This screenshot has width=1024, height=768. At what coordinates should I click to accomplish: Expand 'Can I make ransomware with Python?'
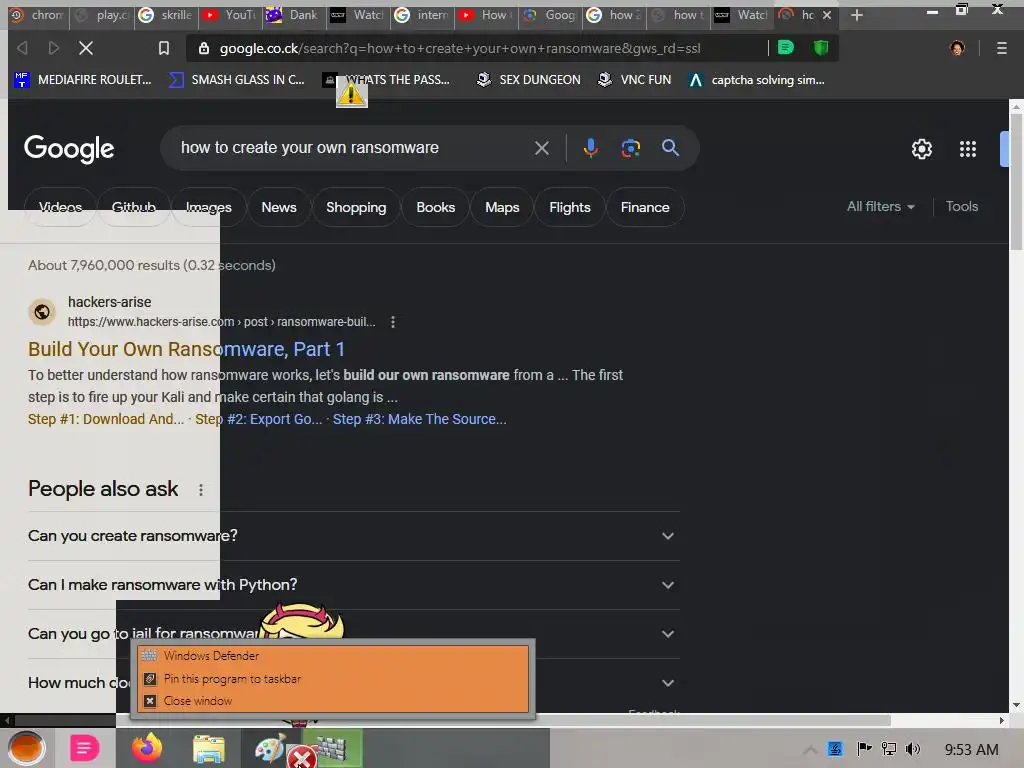[x=353, y=585]
